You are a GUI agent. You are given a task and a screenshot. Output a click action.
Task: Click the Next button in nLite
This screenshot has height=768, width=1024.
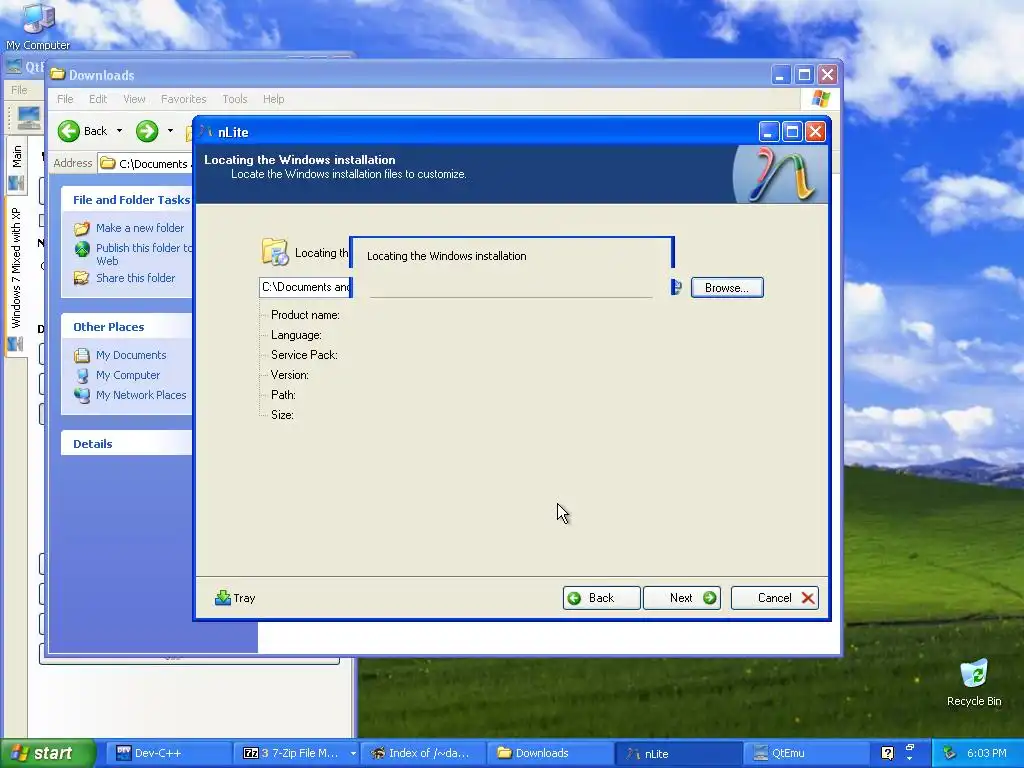click(x=682, y=598)
